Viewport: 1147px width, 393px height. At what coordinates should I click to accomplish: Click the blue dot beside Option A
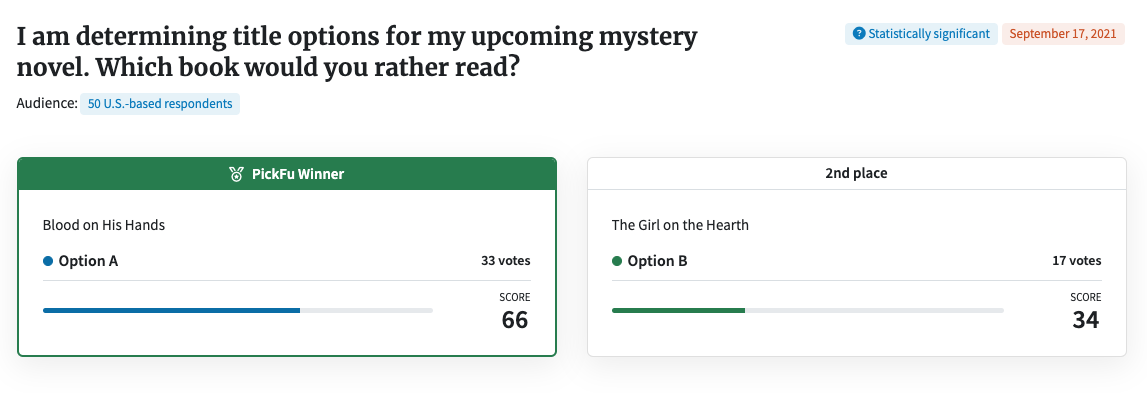[48, 261]
